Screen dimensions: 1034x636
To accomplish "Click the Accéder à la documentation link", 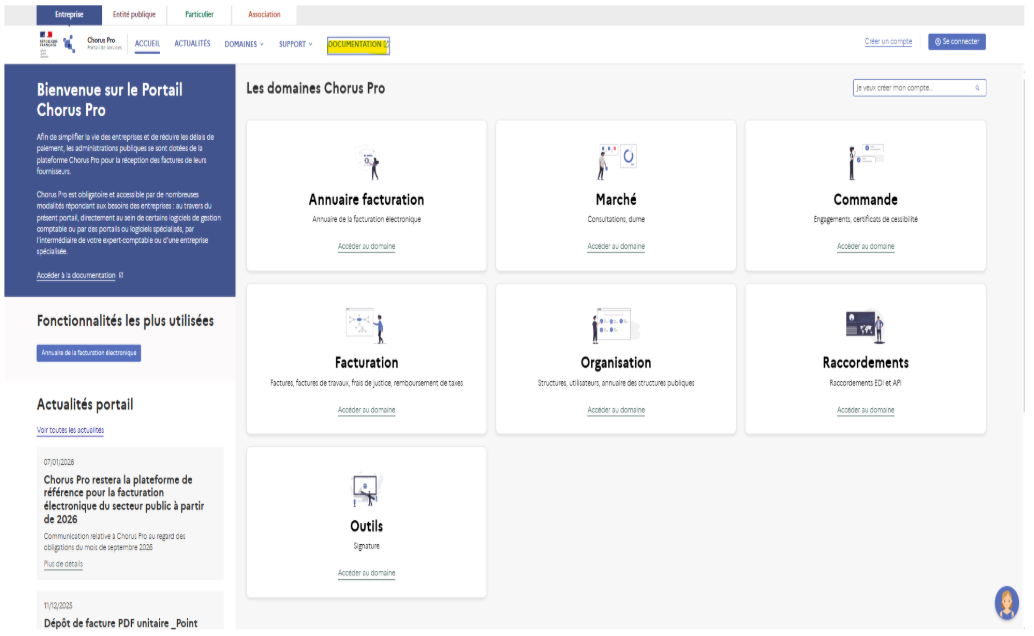I will (x=76, y=275).
